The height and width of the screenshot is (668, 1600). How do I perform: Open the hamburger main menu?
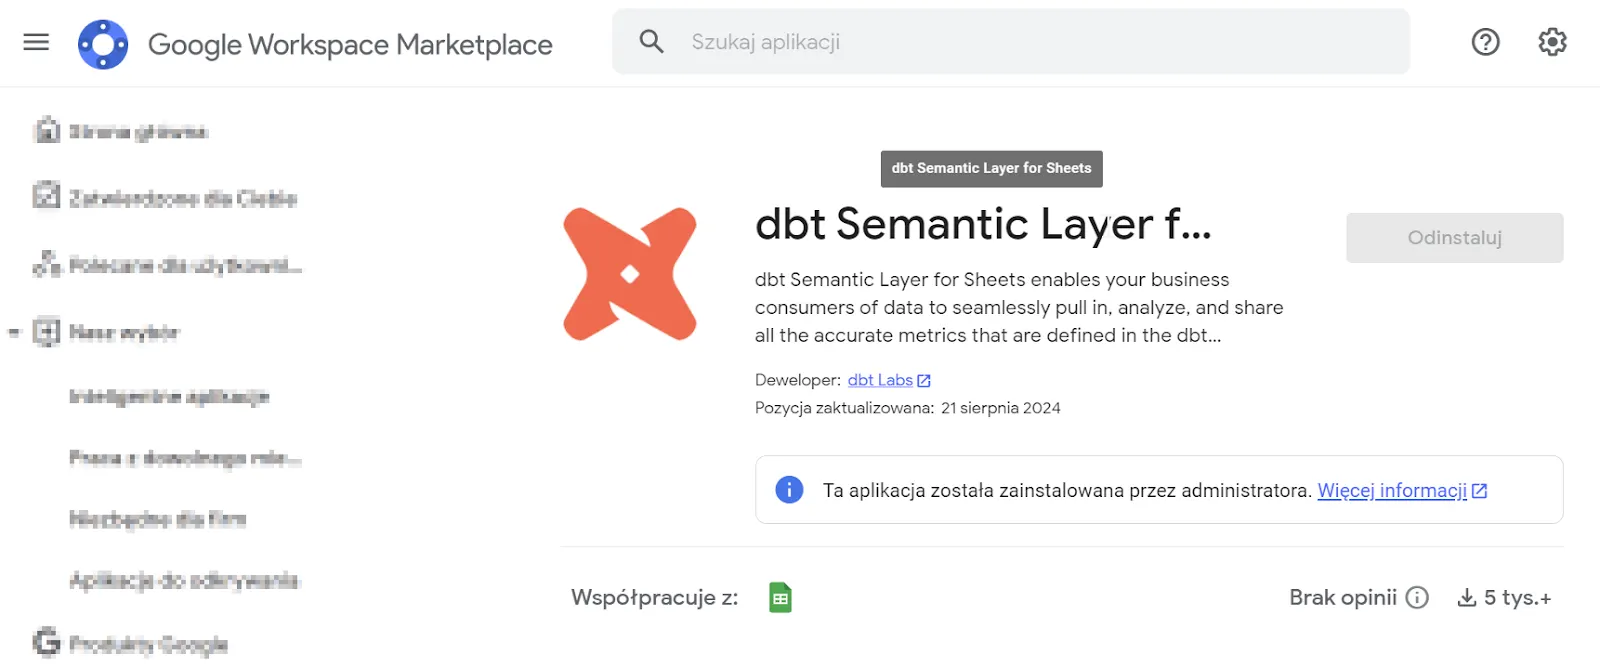pos(36,42)
